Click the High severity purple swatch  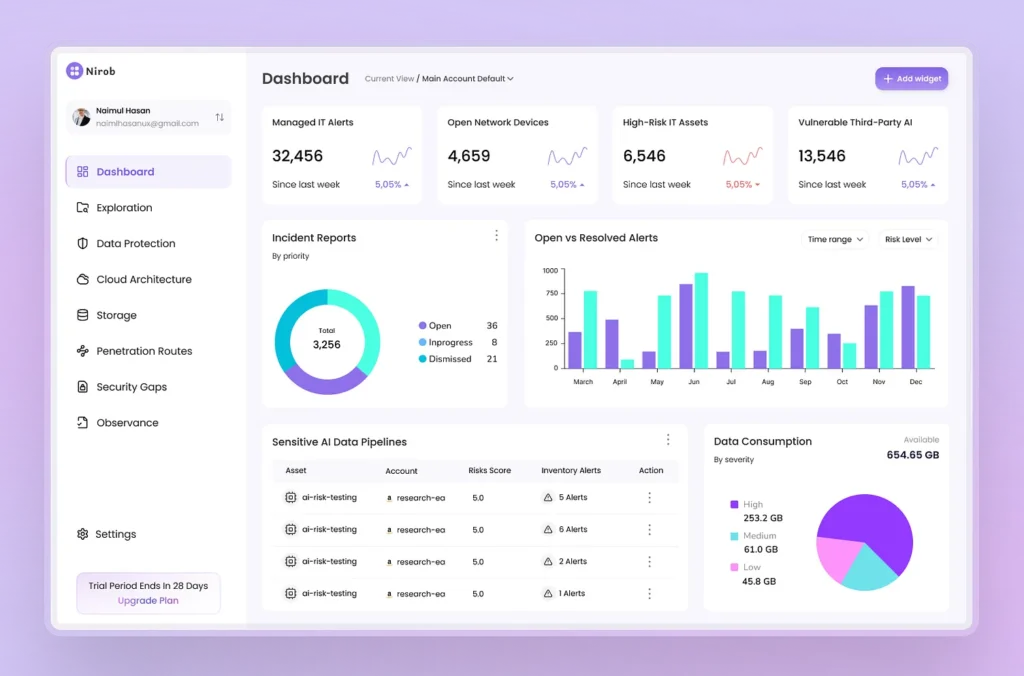734,505
